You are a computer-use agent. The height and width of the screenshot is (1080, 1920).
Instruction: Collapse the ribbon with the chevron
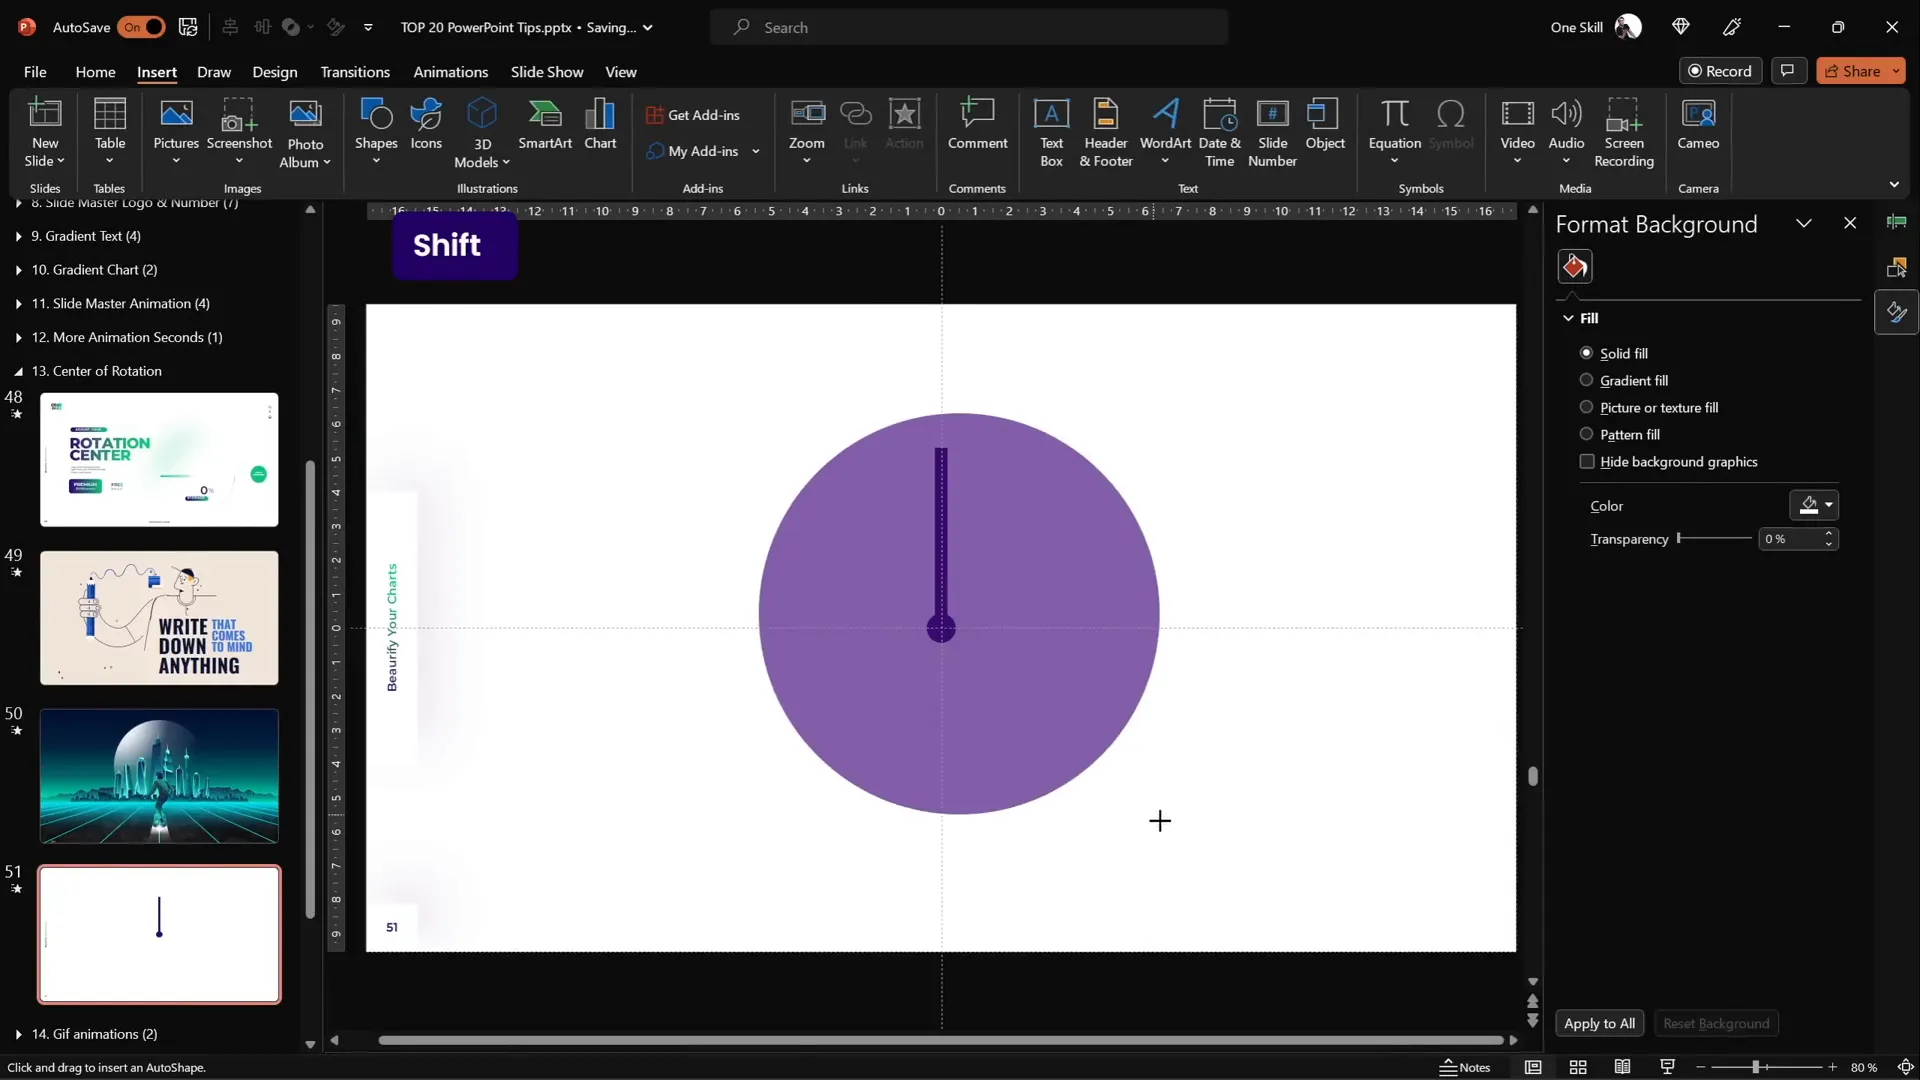pyautogui.click(x=1894, y=185)
